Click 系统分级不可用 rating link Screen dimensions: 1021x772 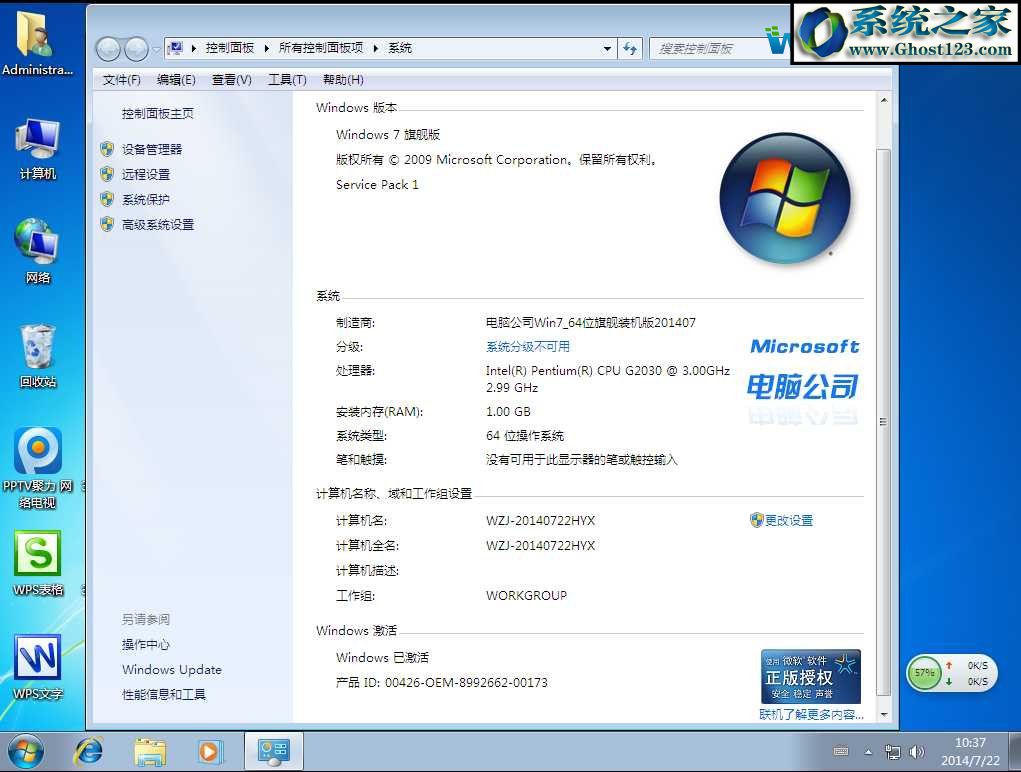coord(527,346)
